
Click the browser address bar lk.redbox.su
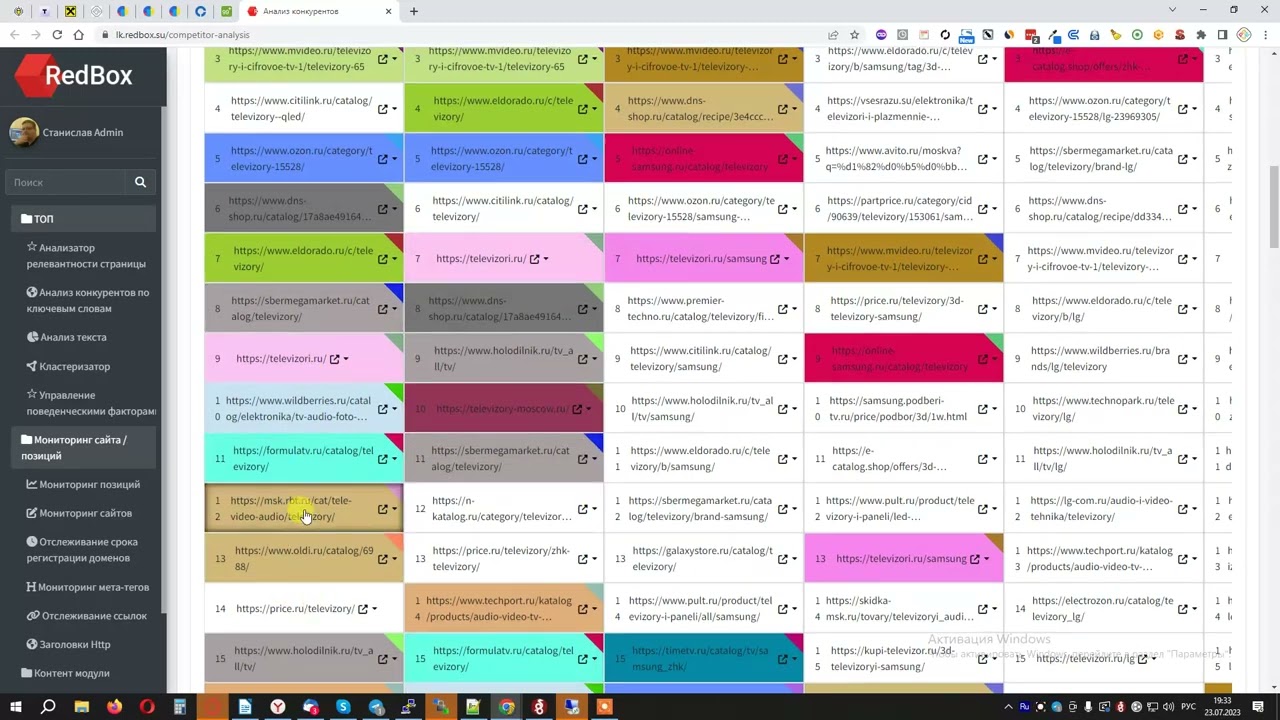[460, 35]
